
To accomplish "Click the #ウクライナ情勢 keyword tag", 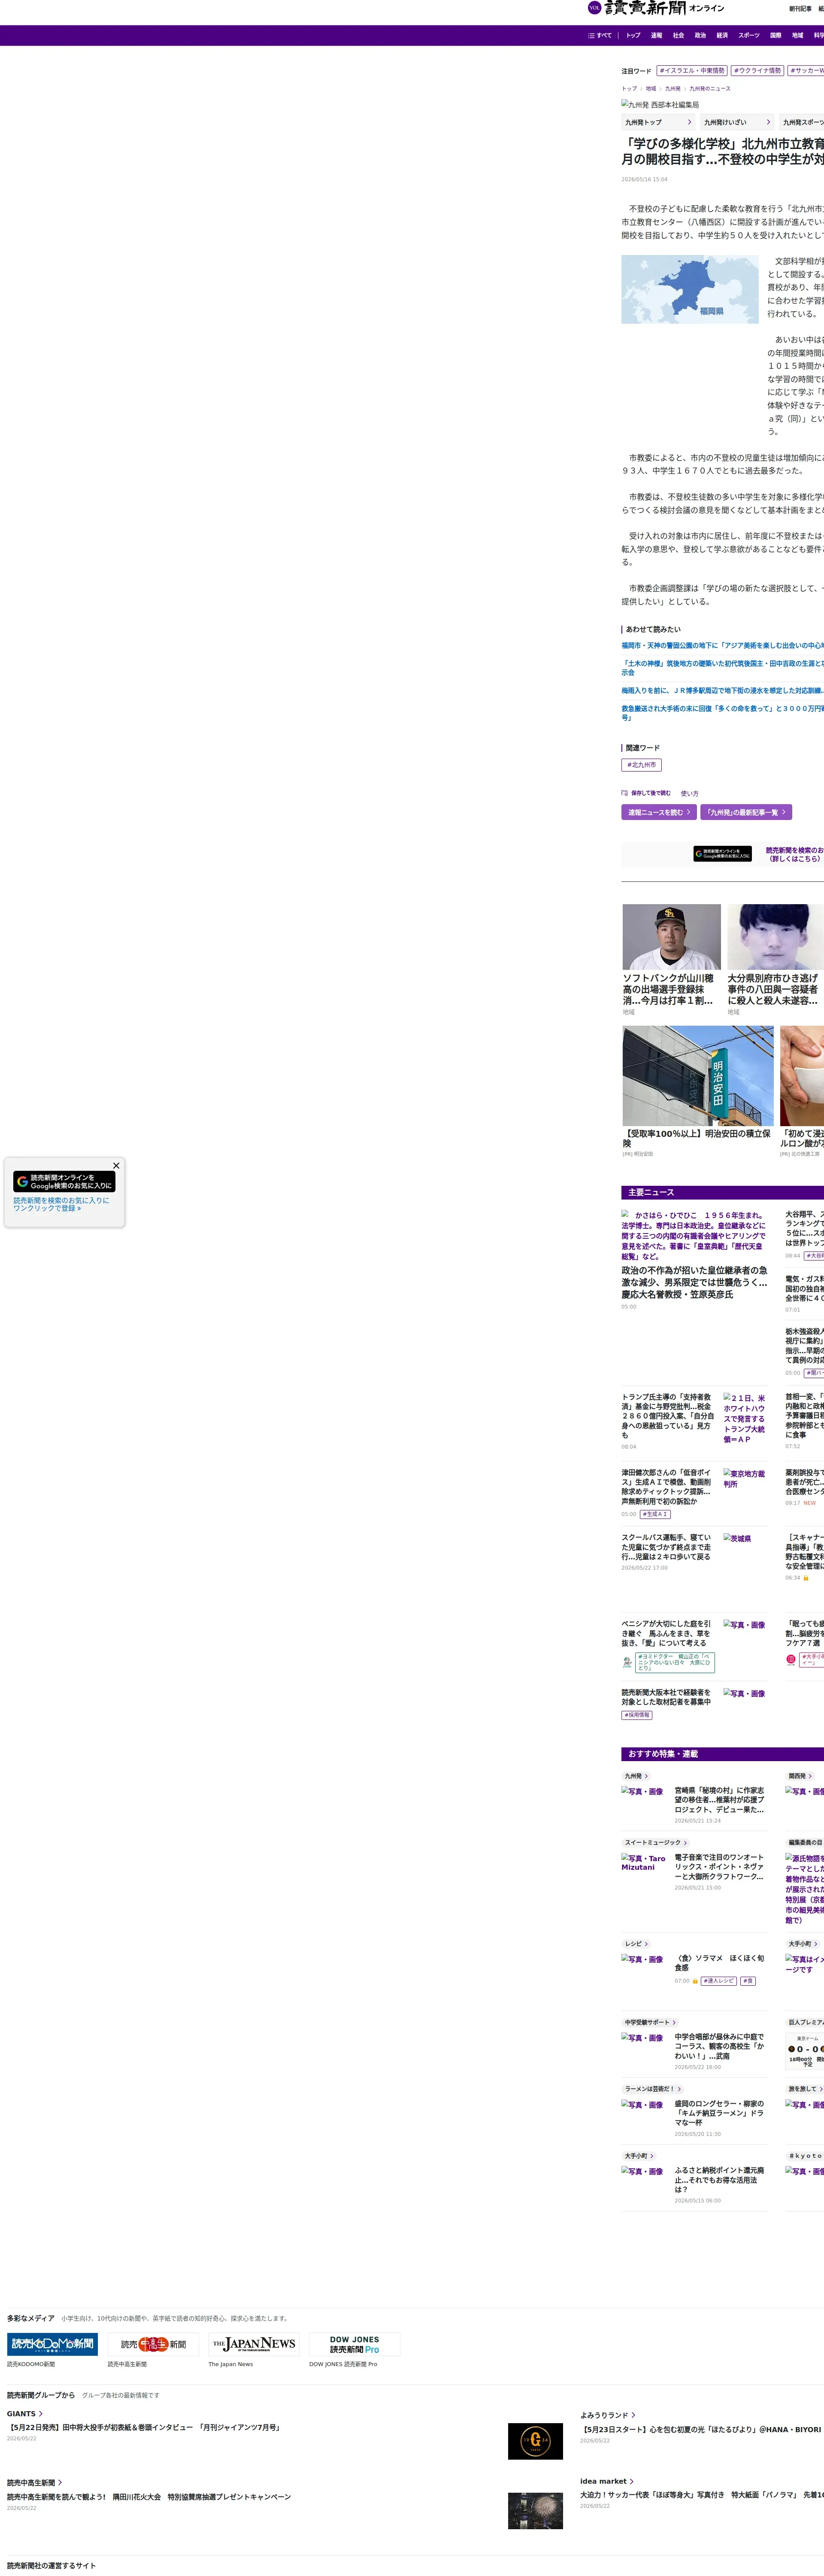I will click(x=757, y=71).
